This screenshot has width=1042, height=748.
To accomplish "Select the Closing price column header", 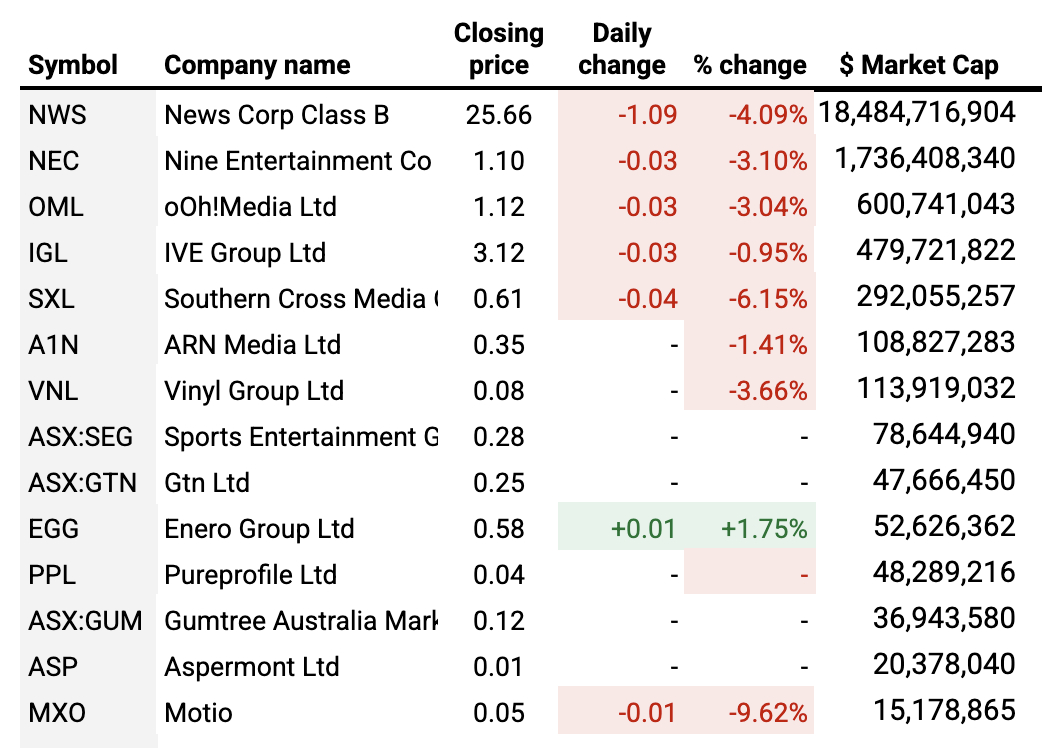I will [x=498, y=49].
